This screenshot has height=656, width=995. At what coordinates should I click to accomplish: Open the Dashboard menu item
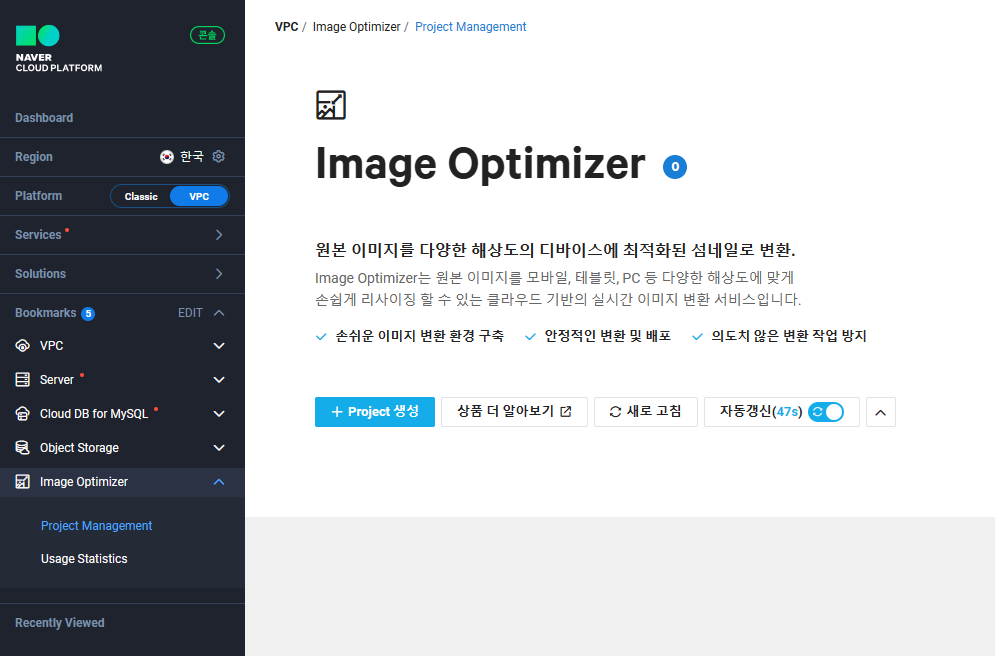(44, 118)
